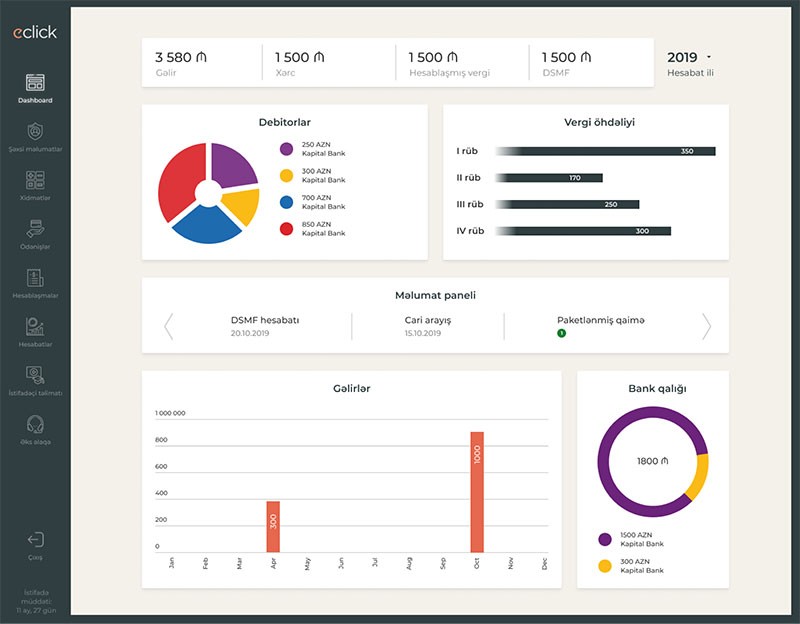Click the red 850 AZN legend dot

tap(286, 228)
